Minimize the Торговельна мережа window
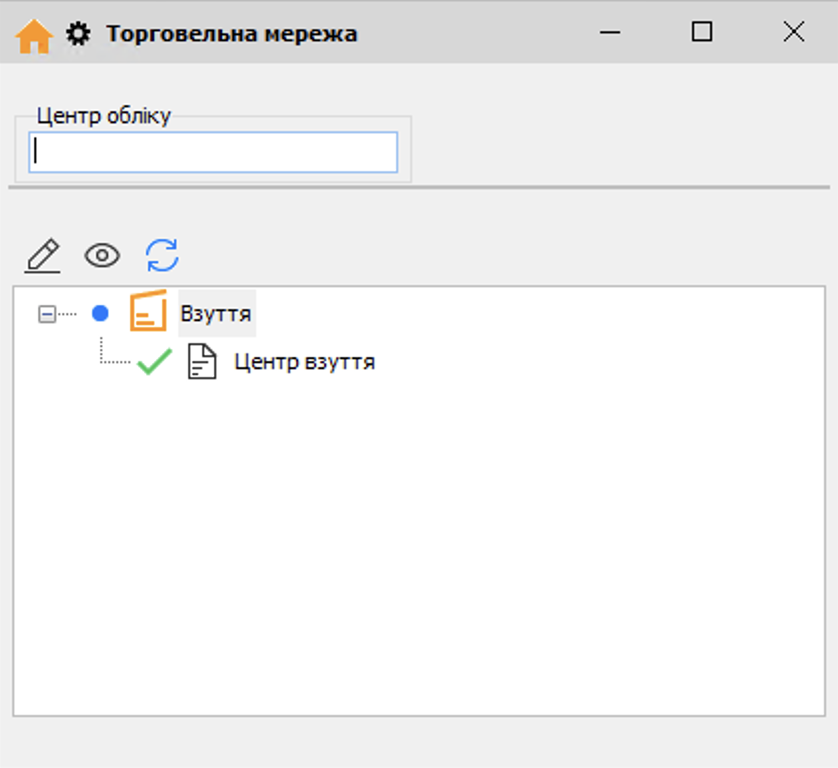The height and width of the screenshot is (768, 838). click(610, 32)
